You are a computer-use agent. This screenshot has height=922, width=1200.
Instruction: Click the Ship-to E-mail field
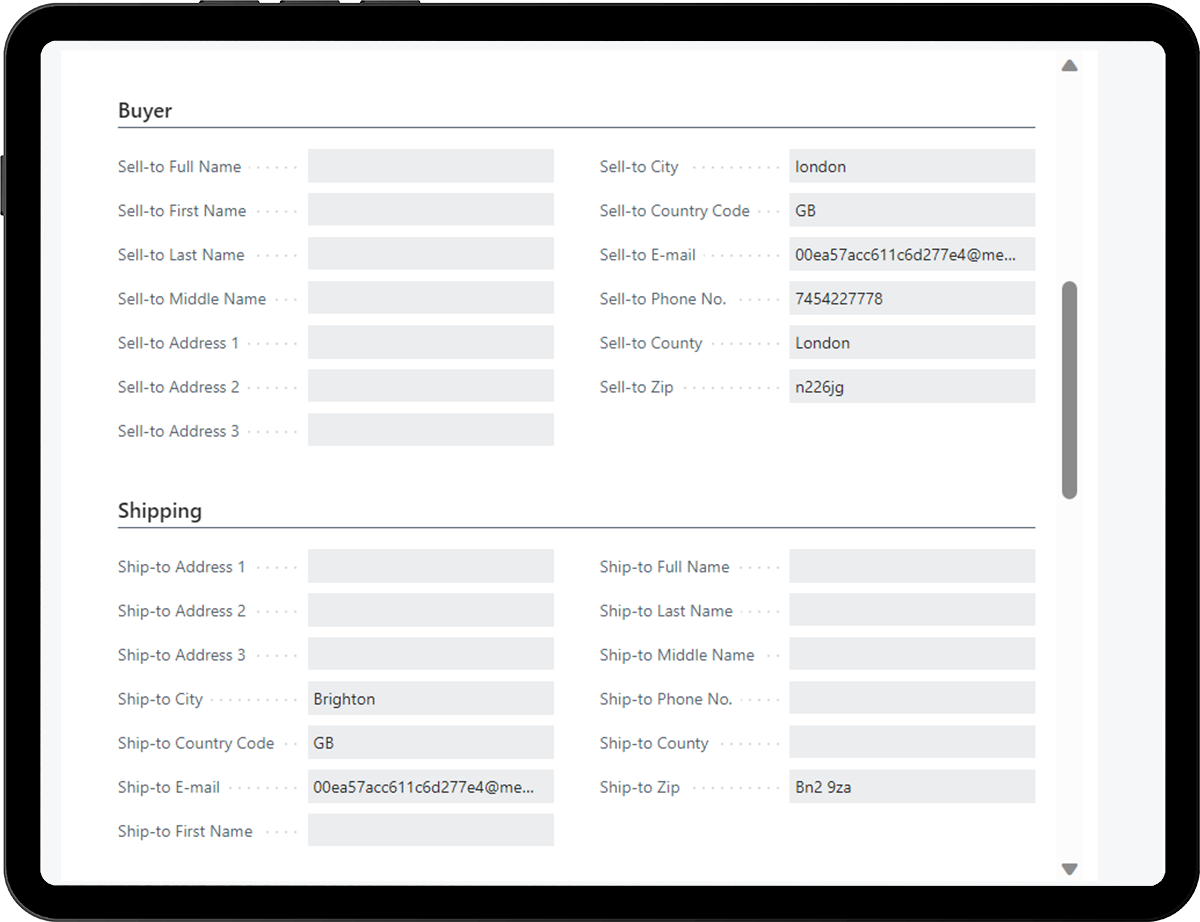(x=430, y=787)
